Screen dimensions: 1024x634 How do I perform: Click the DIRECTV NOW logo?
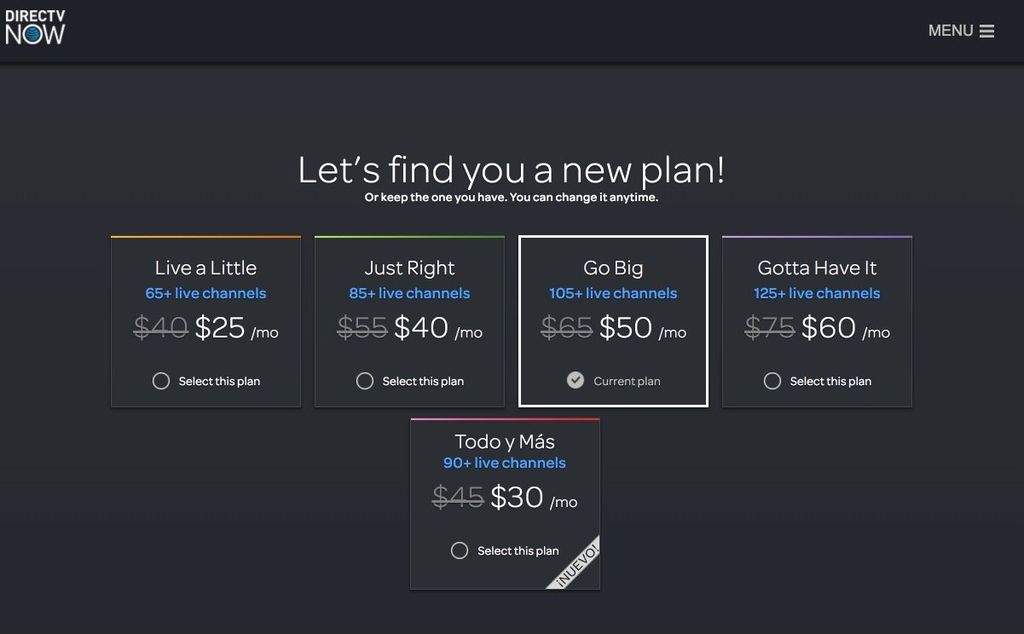click(36, 27)
